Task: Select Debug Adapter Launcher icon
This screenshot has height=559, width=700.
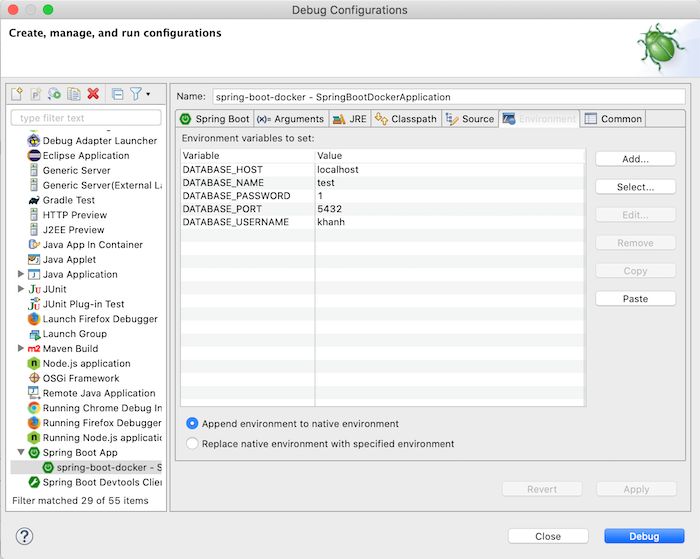Action: 34,141
